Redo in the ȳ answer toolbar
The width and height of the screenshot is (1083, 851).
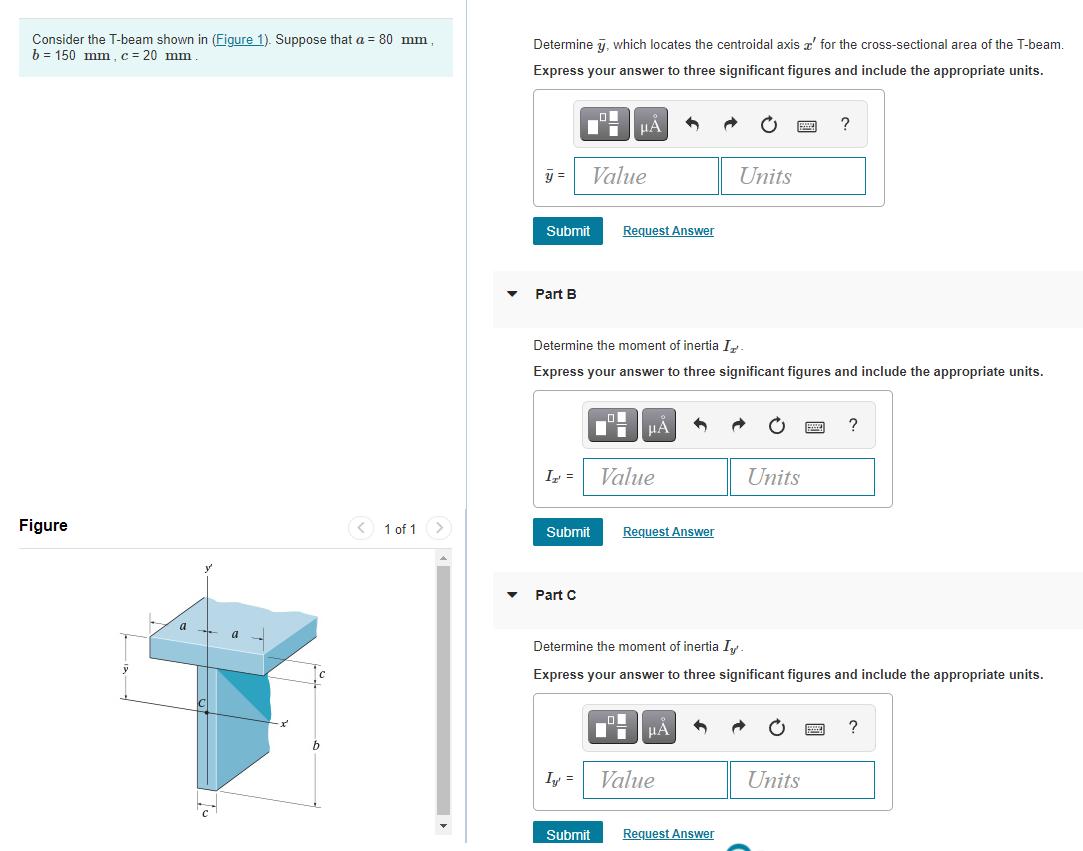[x=730, y=124]
